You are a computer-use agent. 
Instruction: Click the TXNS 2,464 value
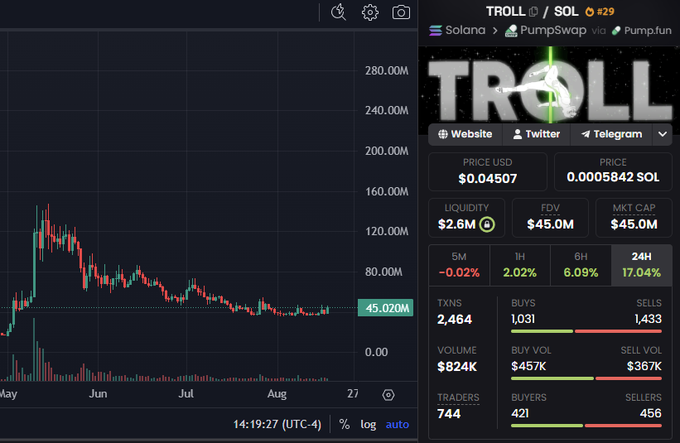click(454, 319)
